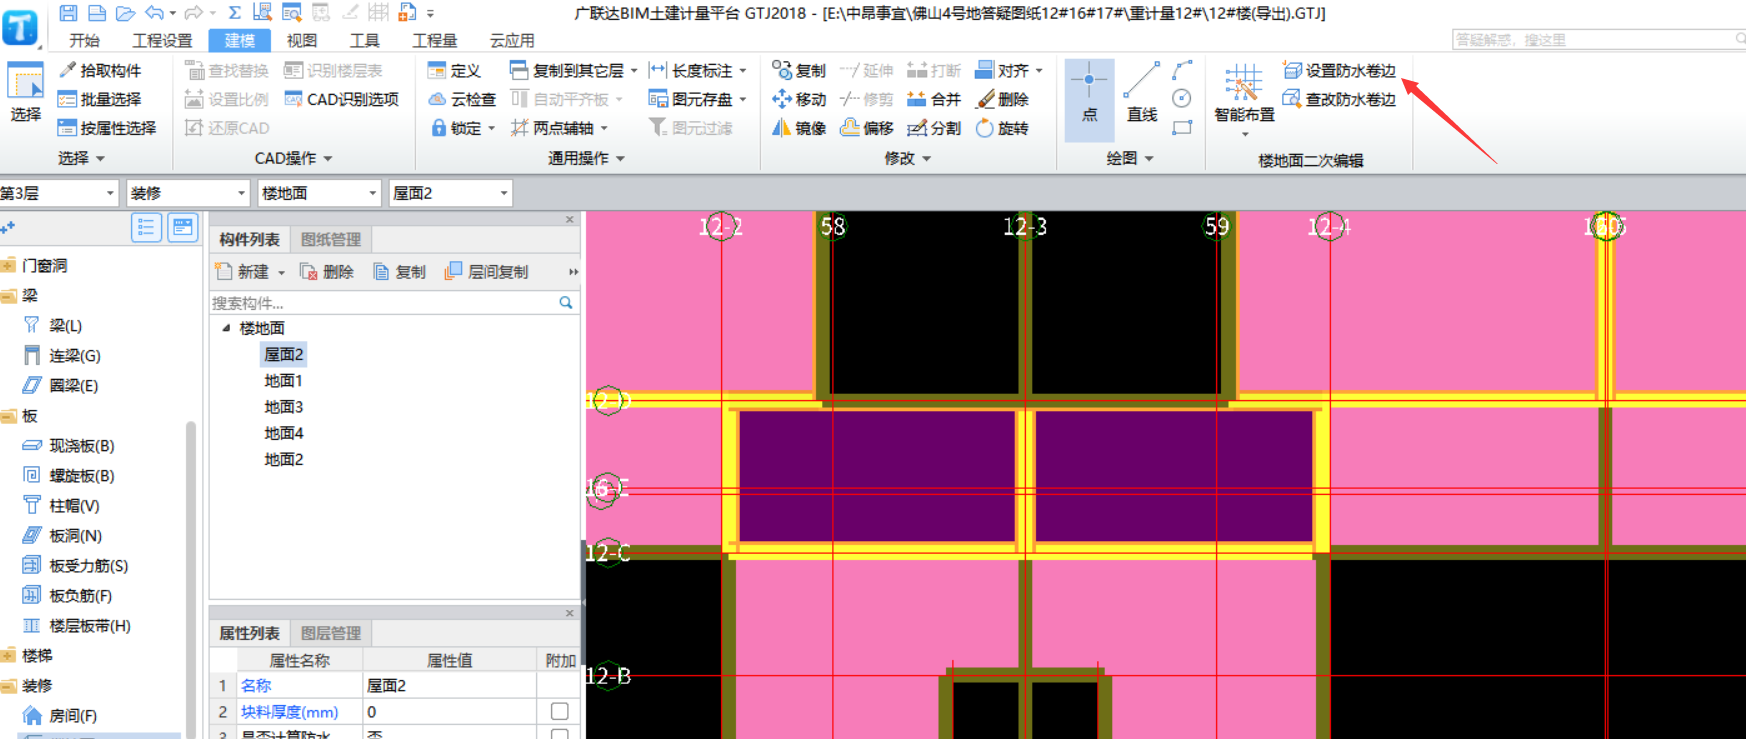
Task: Expand the 对齐 align dropdown arrow
Action: pos(1040,71)
